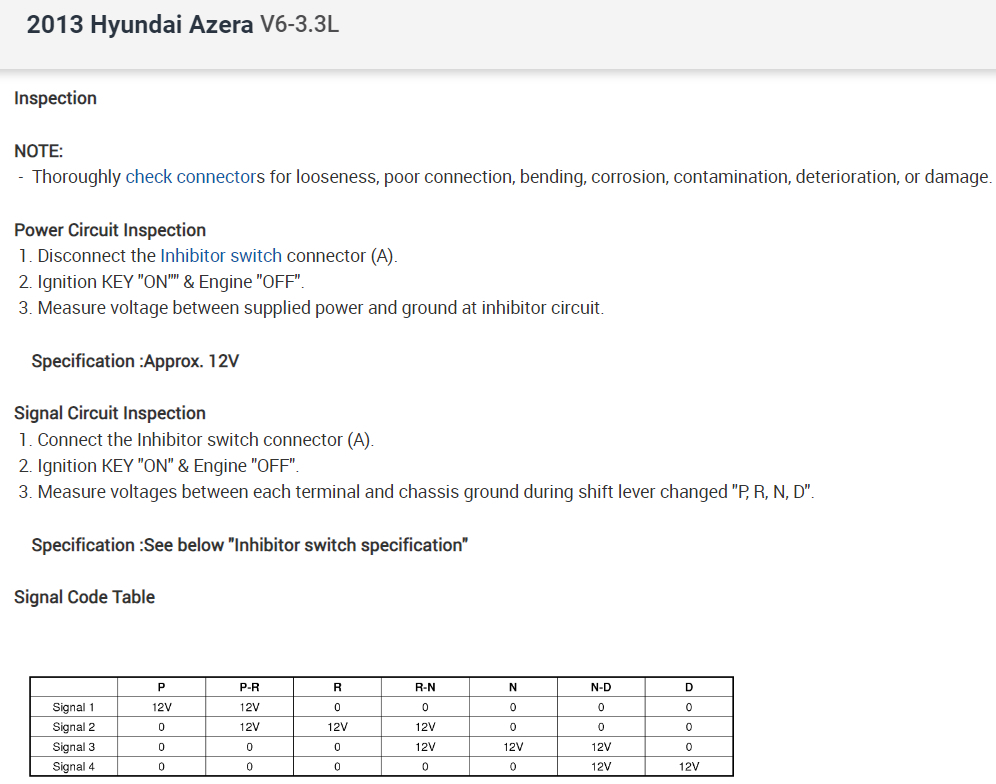Image resolution: width=996 pixels, height=784 pixels.
Task: Click Signal 1 value under P
Action: (x=161, y=707)
